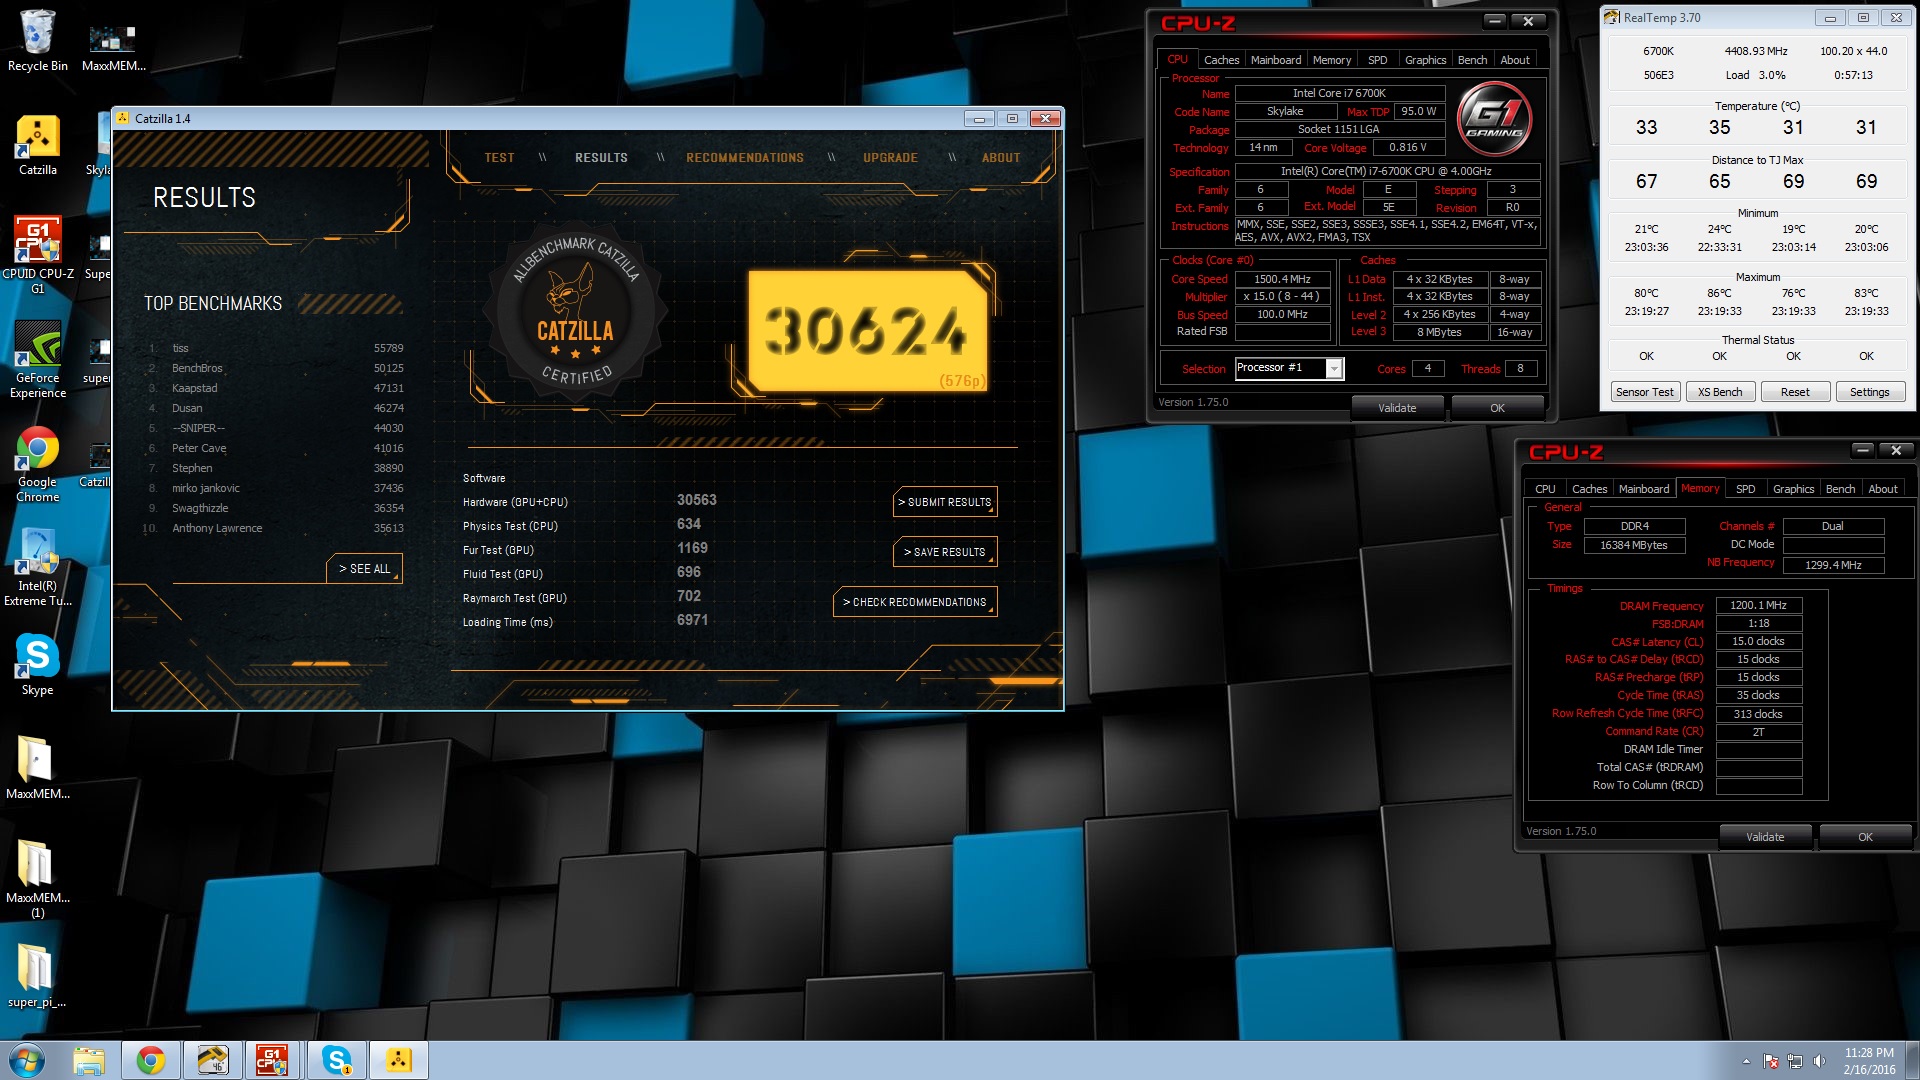Launch GeForce Experience from the desktop

pyautogui.click(x=37, y=360)
